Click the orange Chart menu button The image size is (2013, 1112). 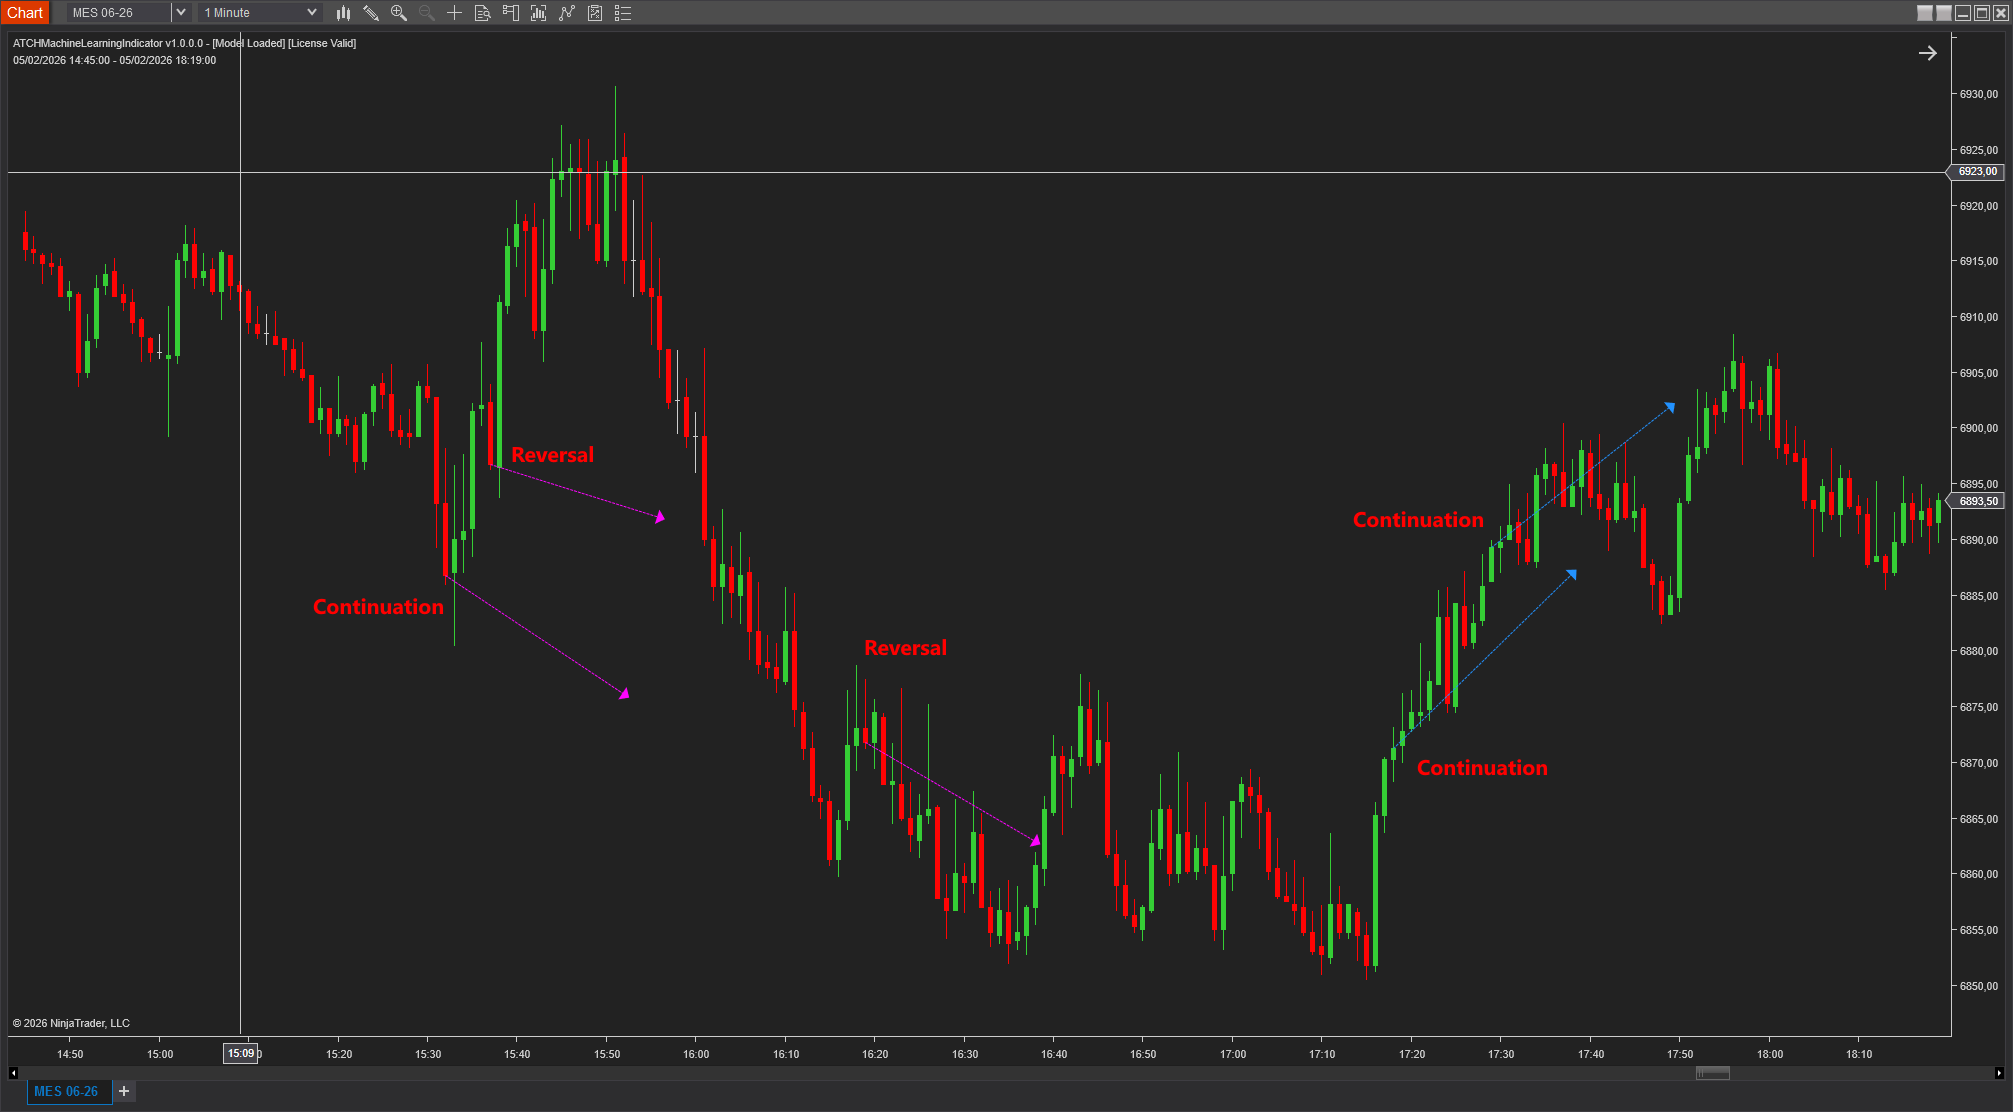click(25, 13)
